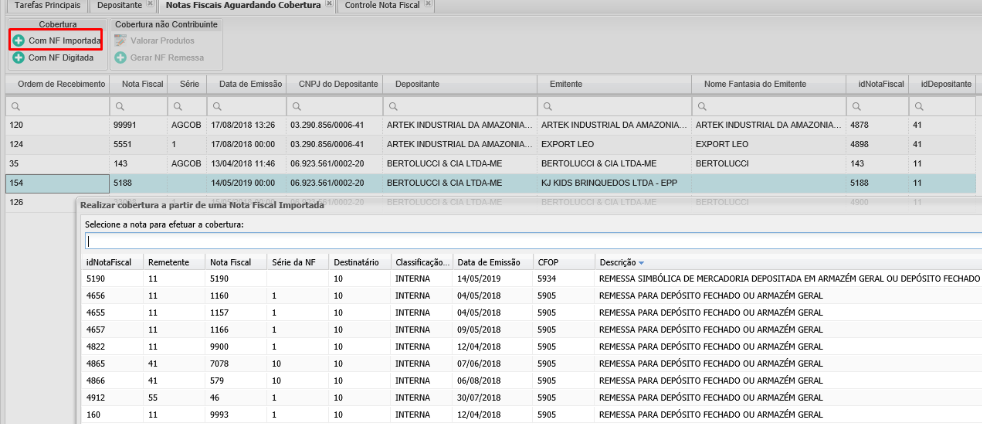Viewport: 982px width, 424px height.
Task: Click the search icon in Nome Fantasia do Emitente filter
Action: (701, 106)
